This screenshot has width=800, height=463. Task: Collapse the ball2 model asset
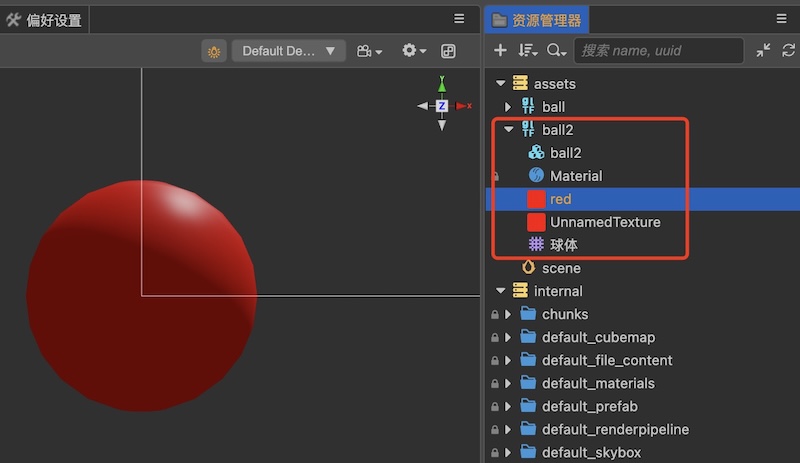(509, 130)
